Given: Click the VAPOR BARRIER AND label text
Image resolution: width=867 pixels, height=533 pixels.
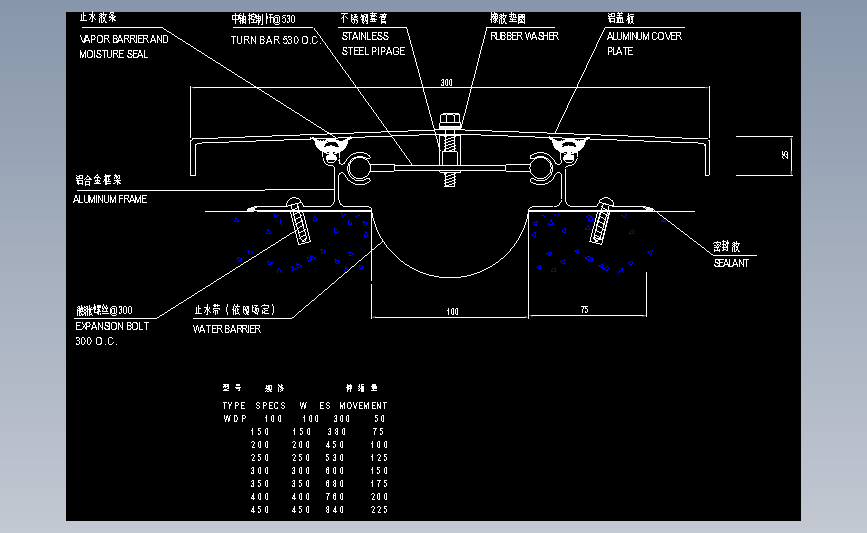Looking at the screenshot, I should 124,39.
